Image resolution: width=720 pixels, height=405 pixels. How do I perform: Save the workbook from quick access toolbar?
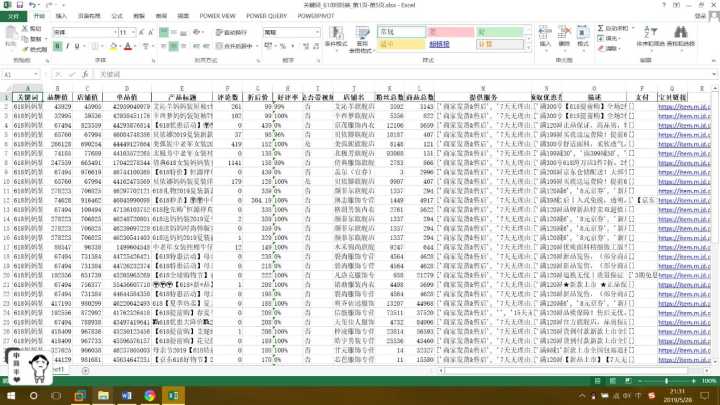(20, 5)
